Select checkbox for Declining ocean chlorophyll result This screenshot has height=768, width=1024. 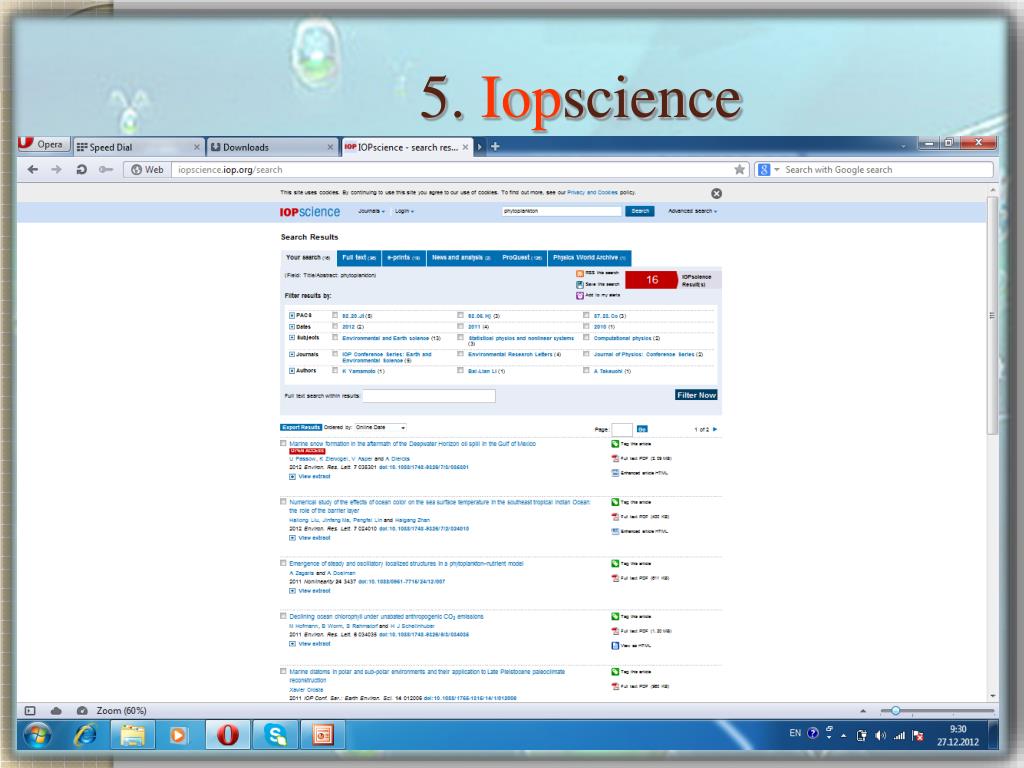(283, 616)
